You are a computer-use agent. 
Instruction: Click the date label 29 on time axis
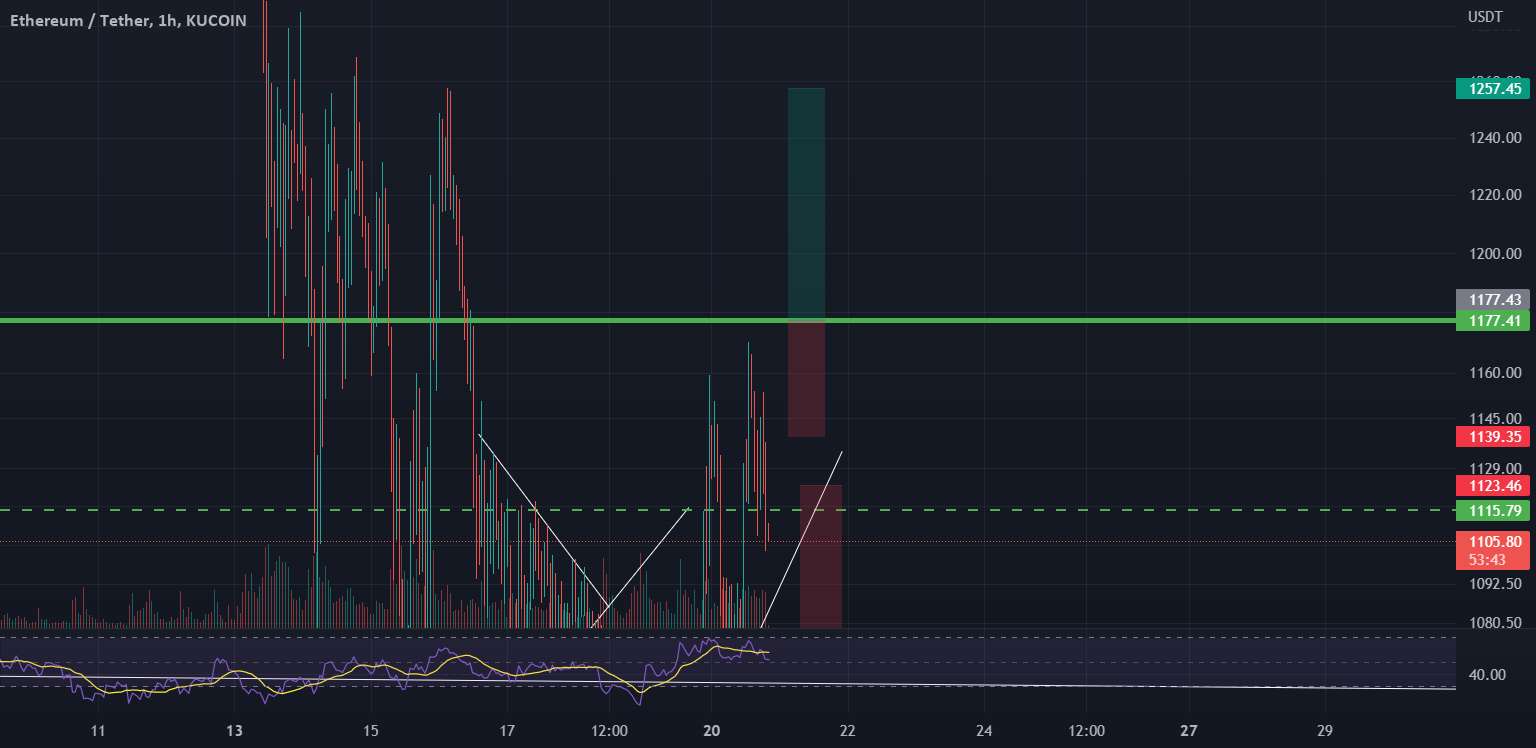(x=1325, y=731)
